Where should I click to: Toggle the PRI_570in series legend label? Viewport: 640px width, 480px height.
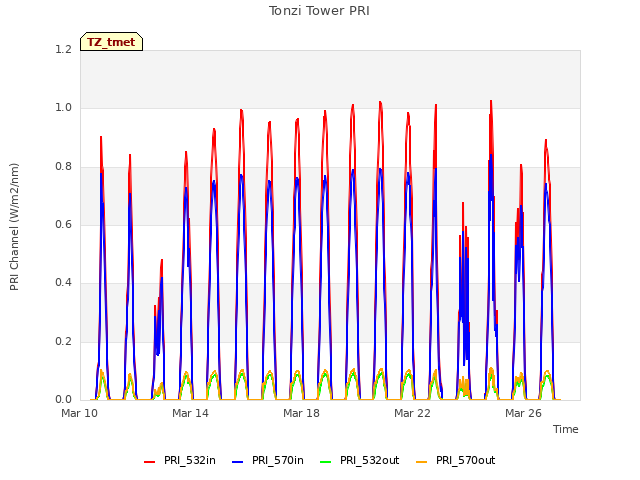(278, 460)
